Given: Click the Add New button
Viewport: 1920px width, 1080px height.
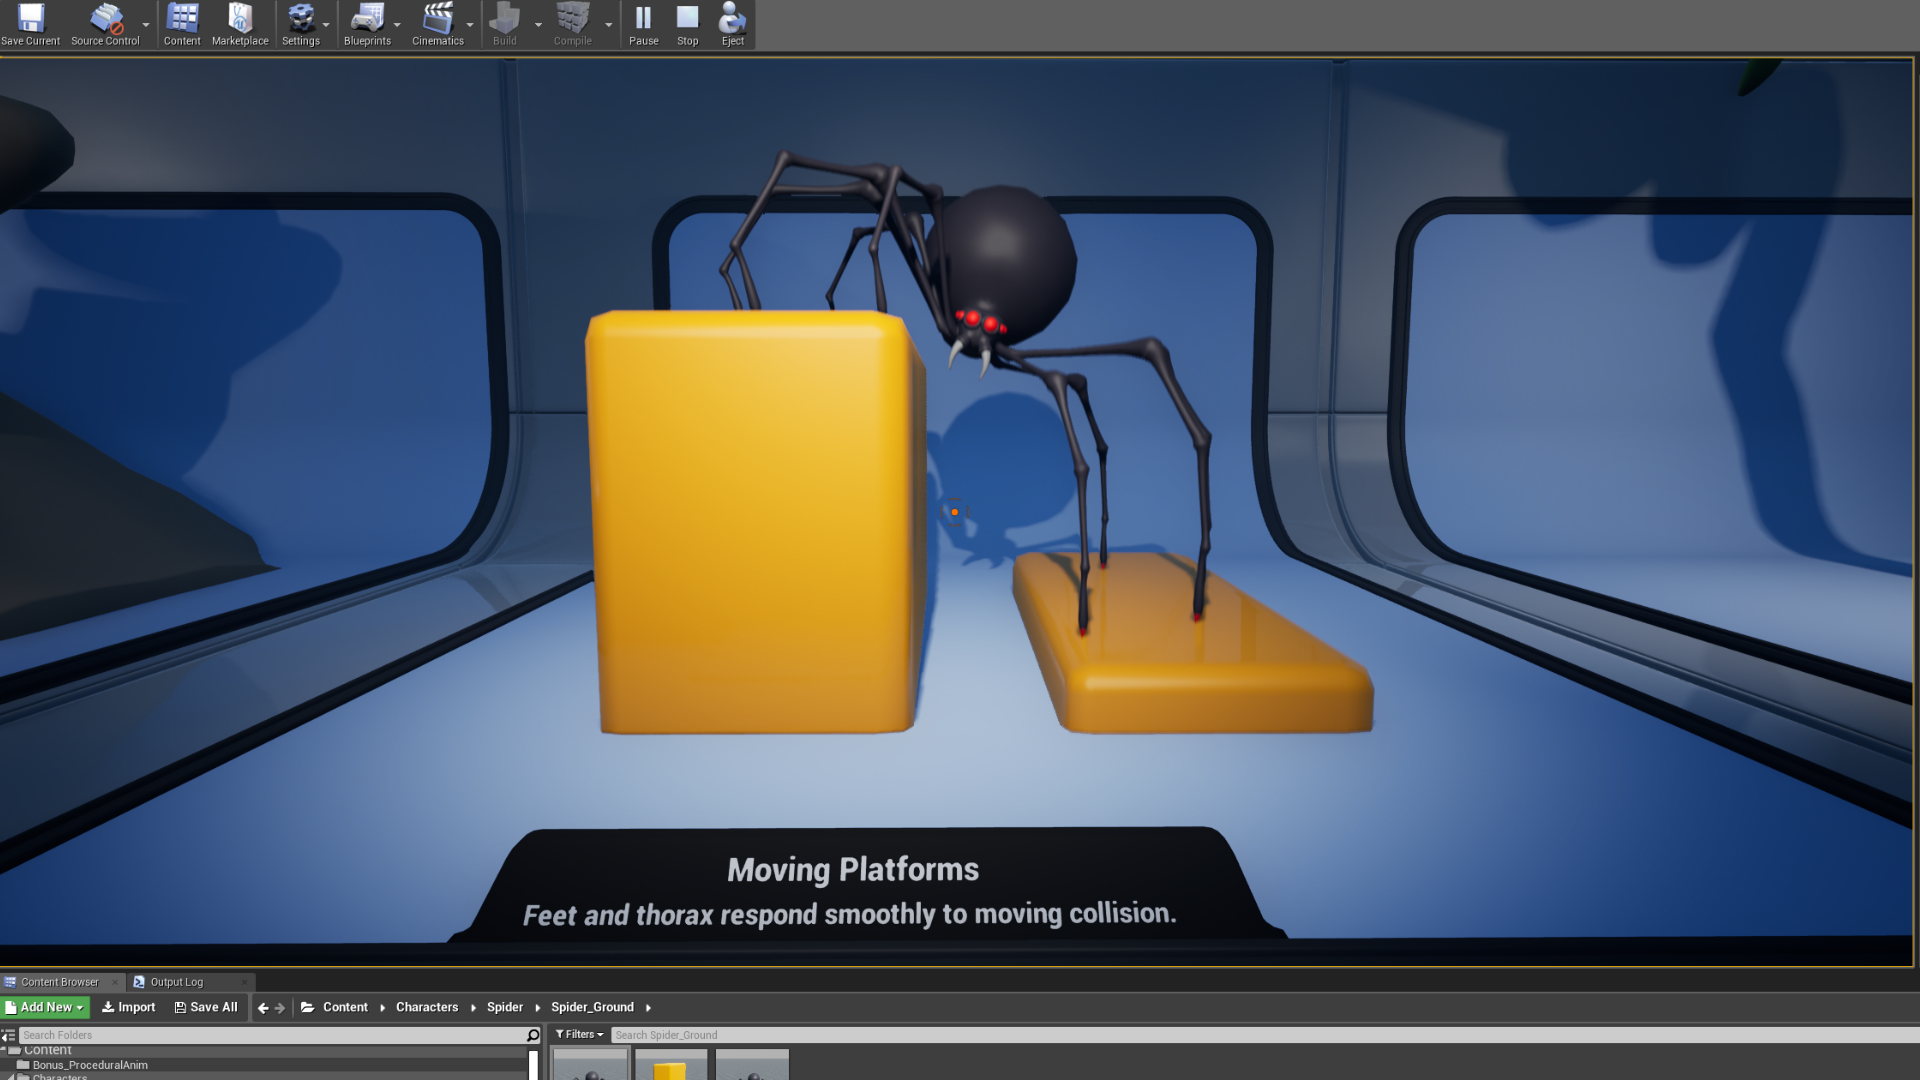Looking at the screenshot, I should coord(46,1007).
